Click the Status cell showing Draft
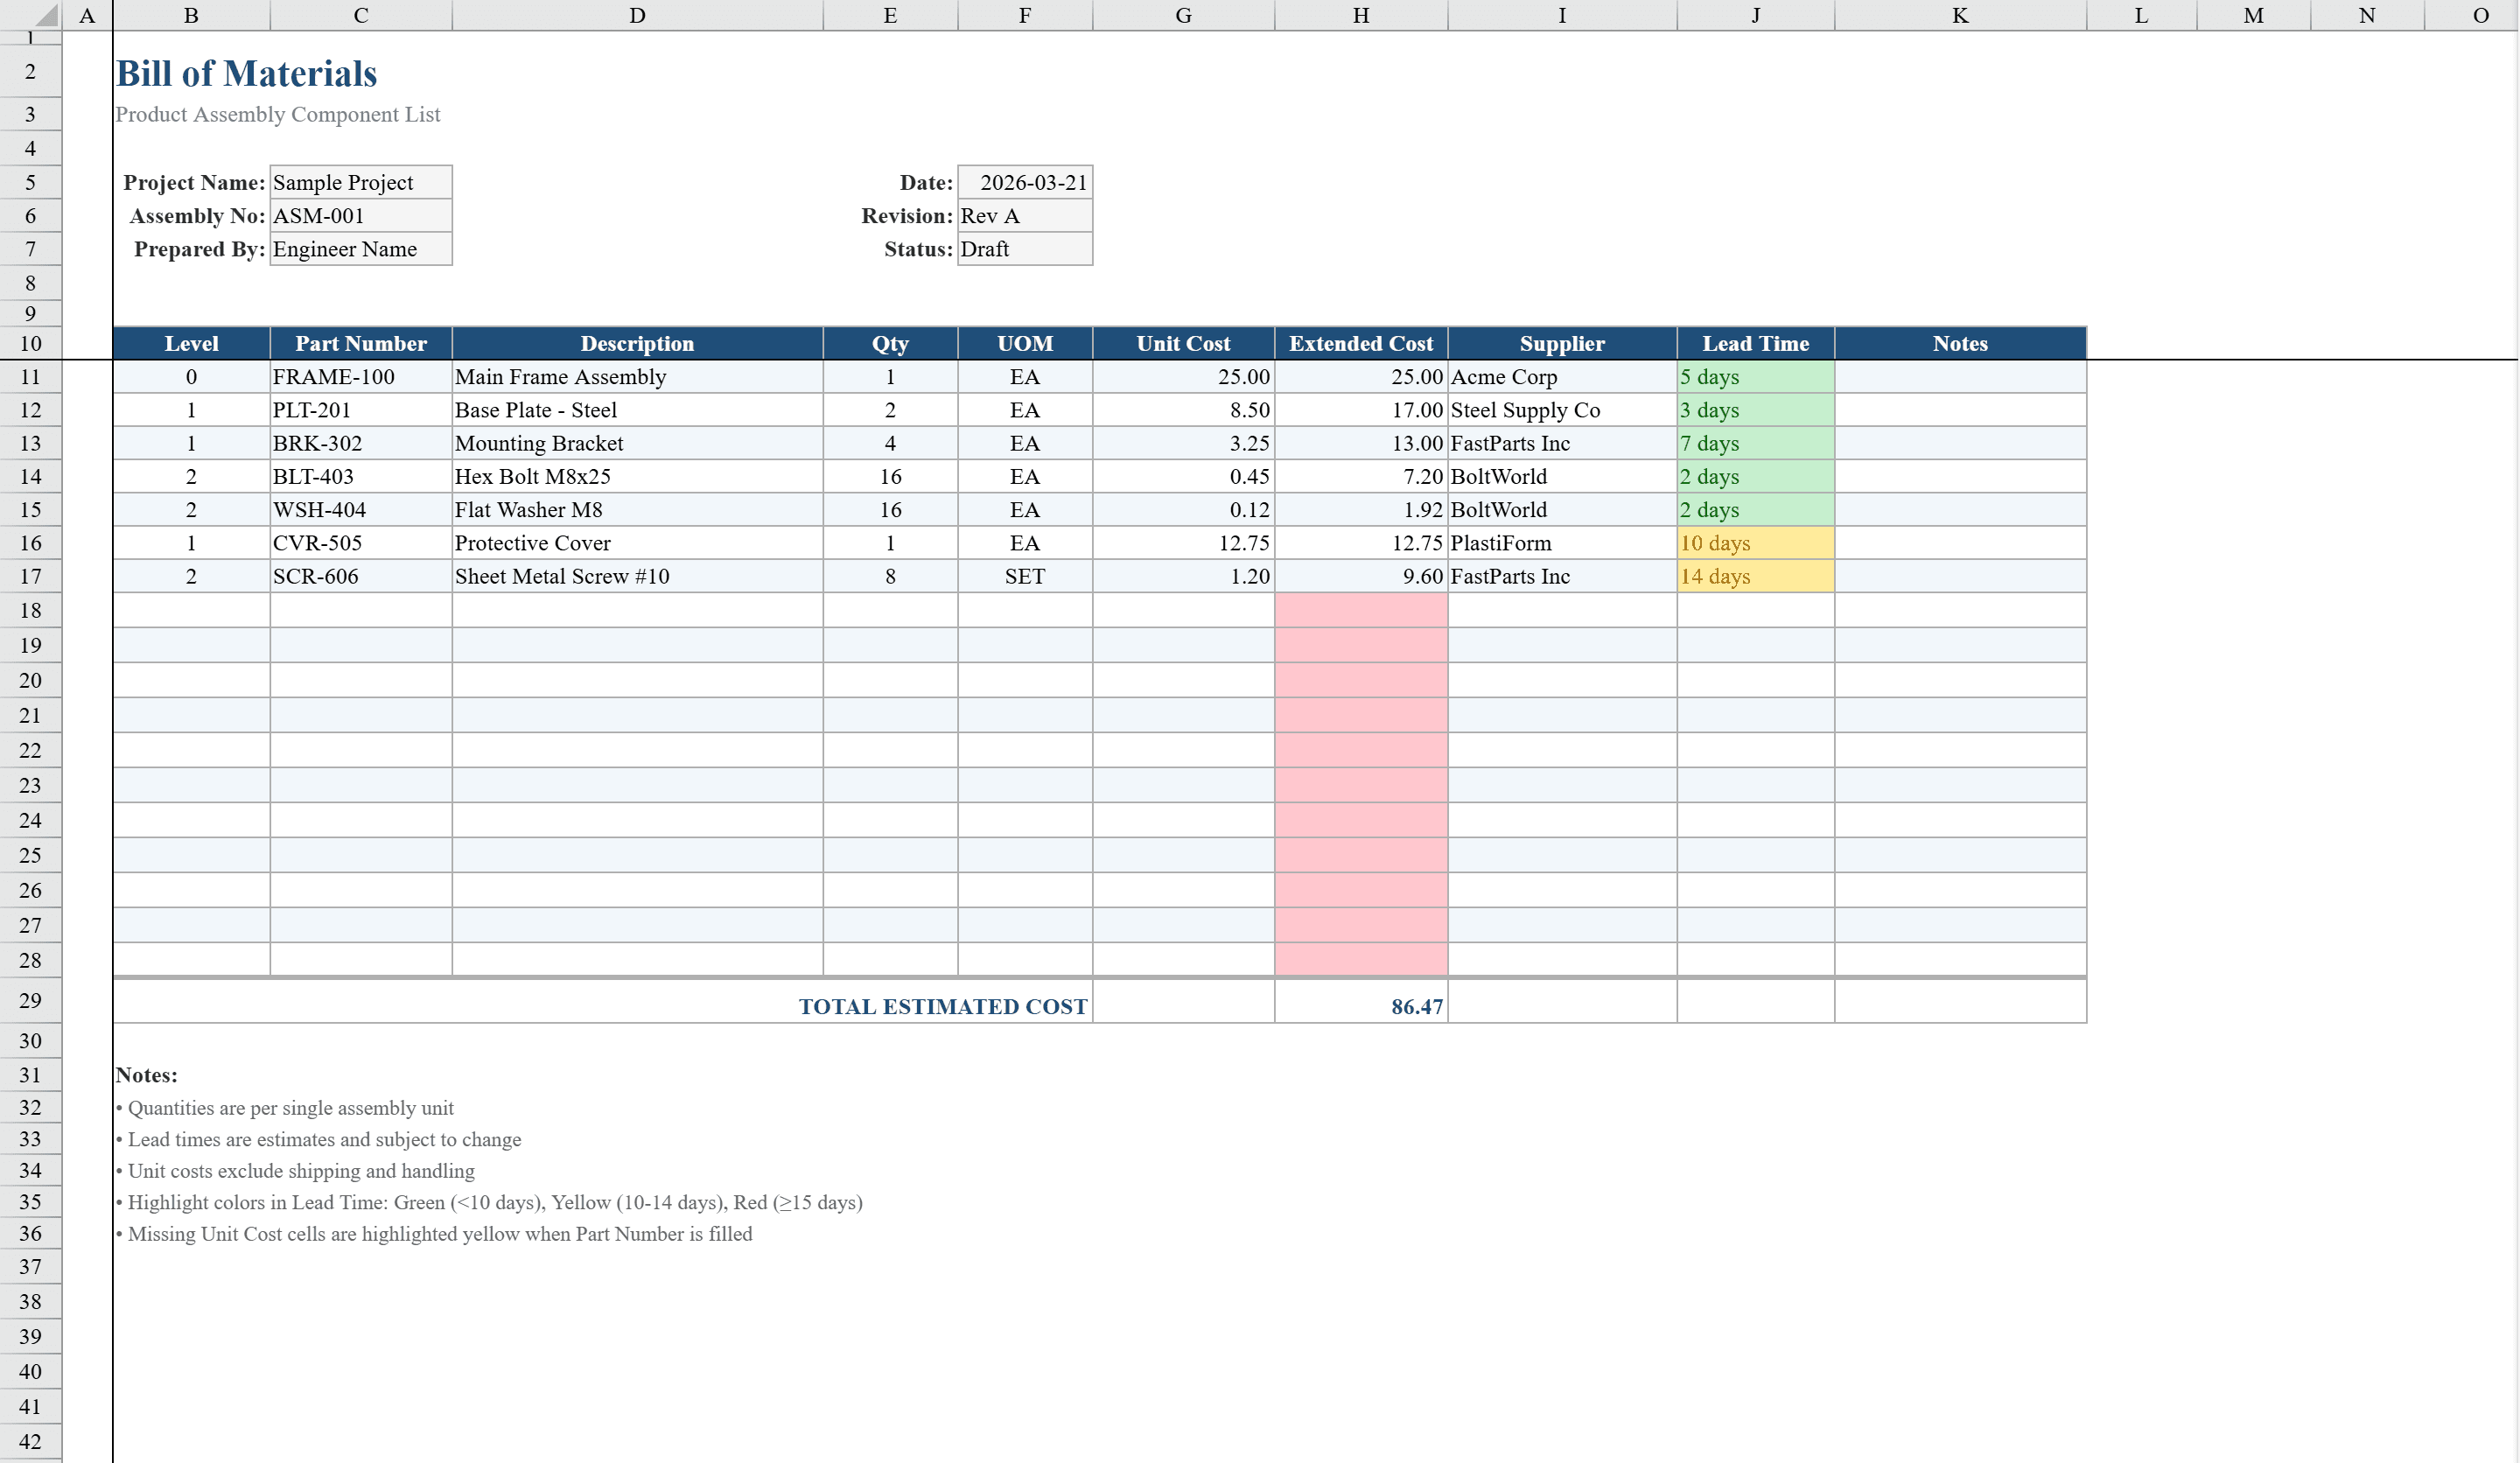 coord(1024,249)
